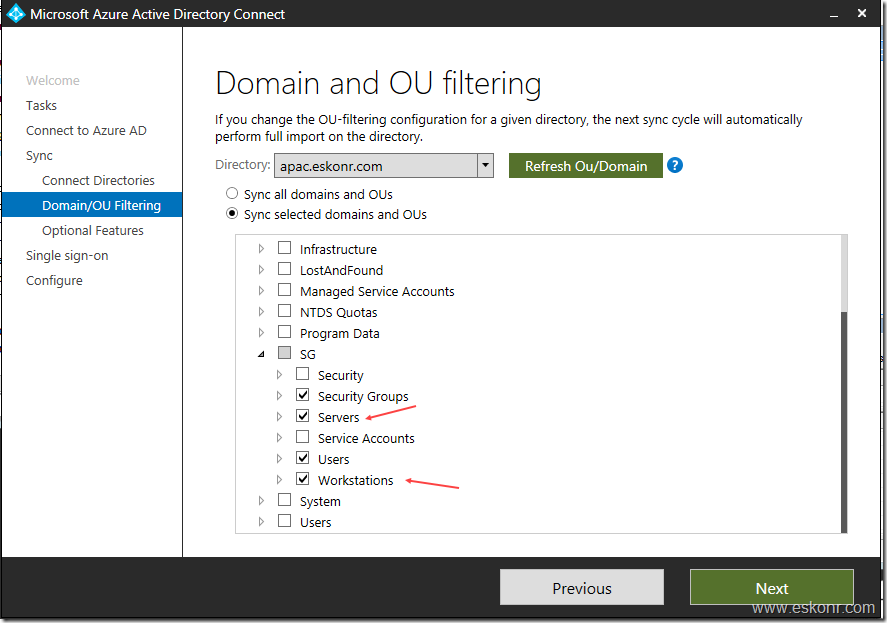This screenshot has height=623, width=887.
Task: Check the Service Accounts checkbox
Action: pos(303,437)
